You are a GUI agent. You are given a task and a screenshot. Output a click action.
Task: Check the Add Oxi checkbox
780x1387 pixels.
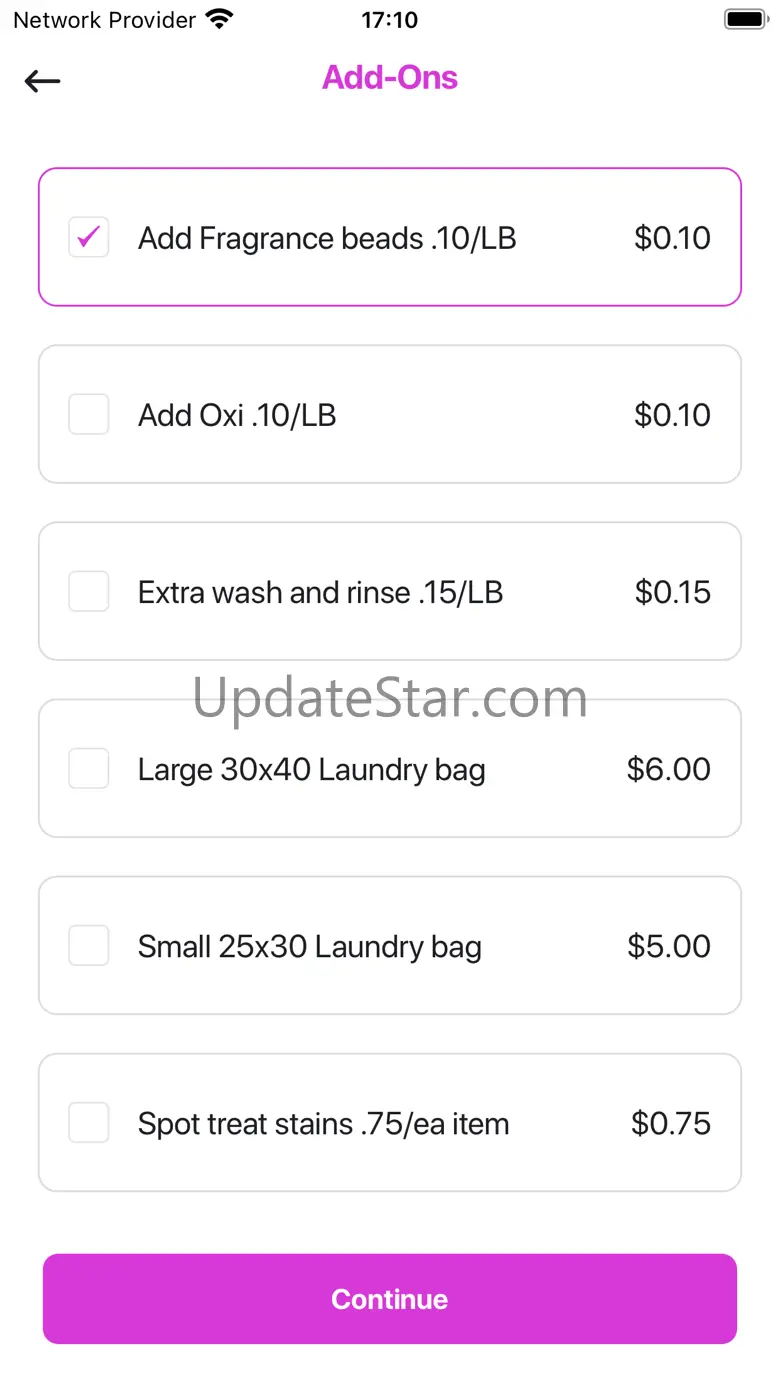pyautogui.click(x=89, y=414)
